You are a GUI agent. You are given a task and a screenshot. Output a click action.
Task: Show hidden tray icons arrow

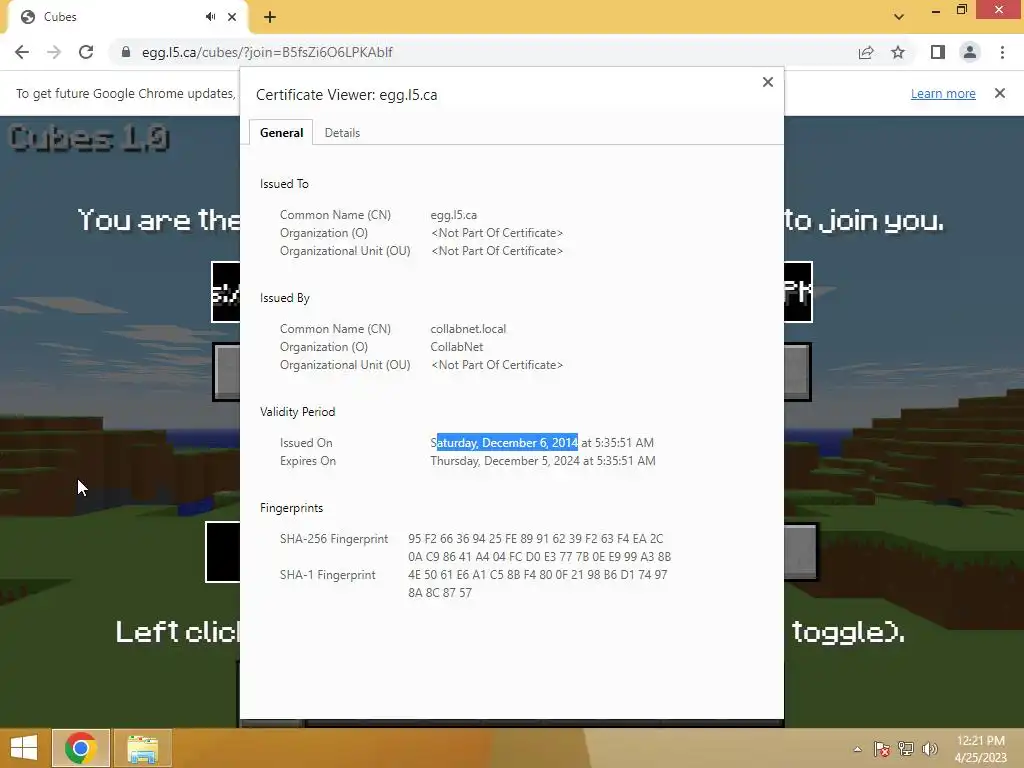coord(857,749)
